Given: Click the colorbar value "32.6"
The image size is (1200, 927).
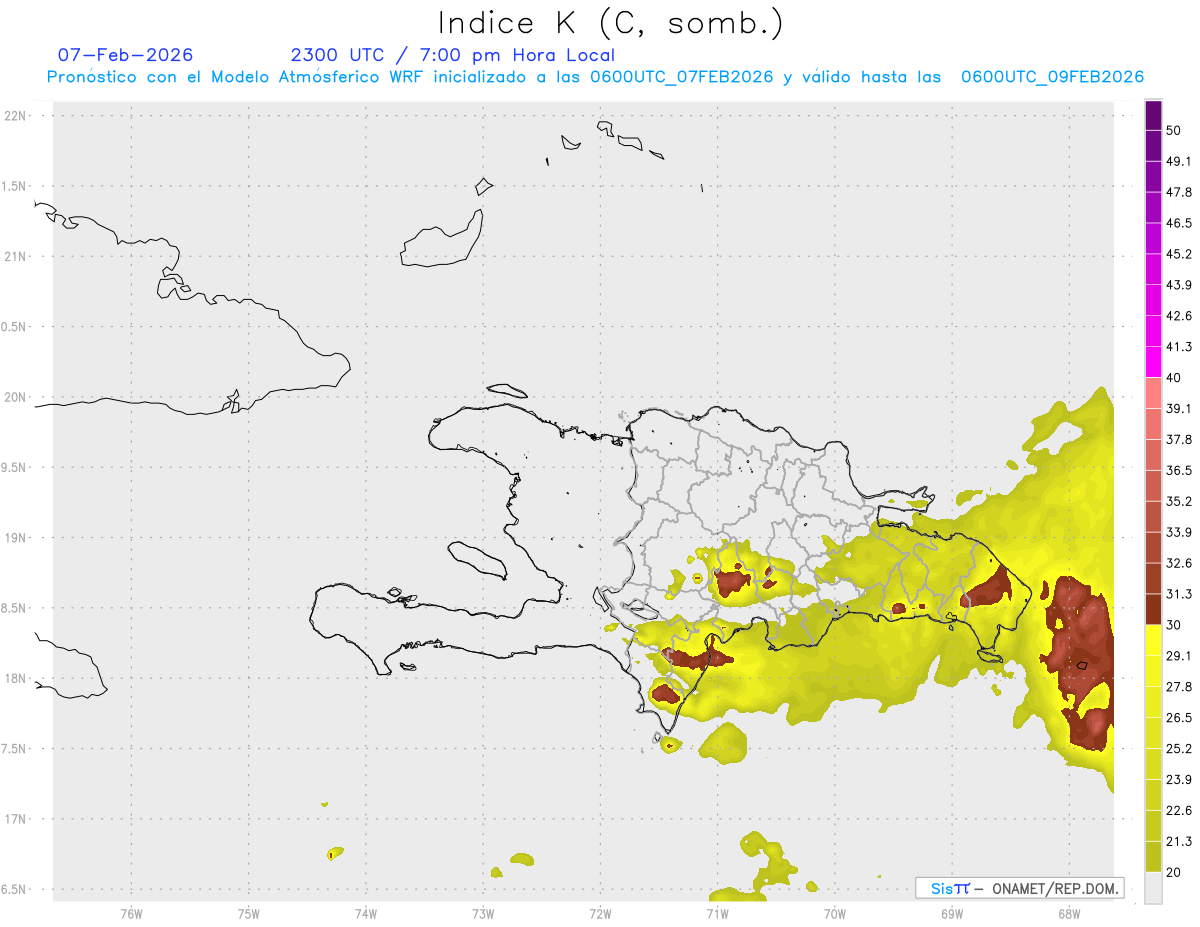Looking at the screenshot, I should coord(1179,564).
